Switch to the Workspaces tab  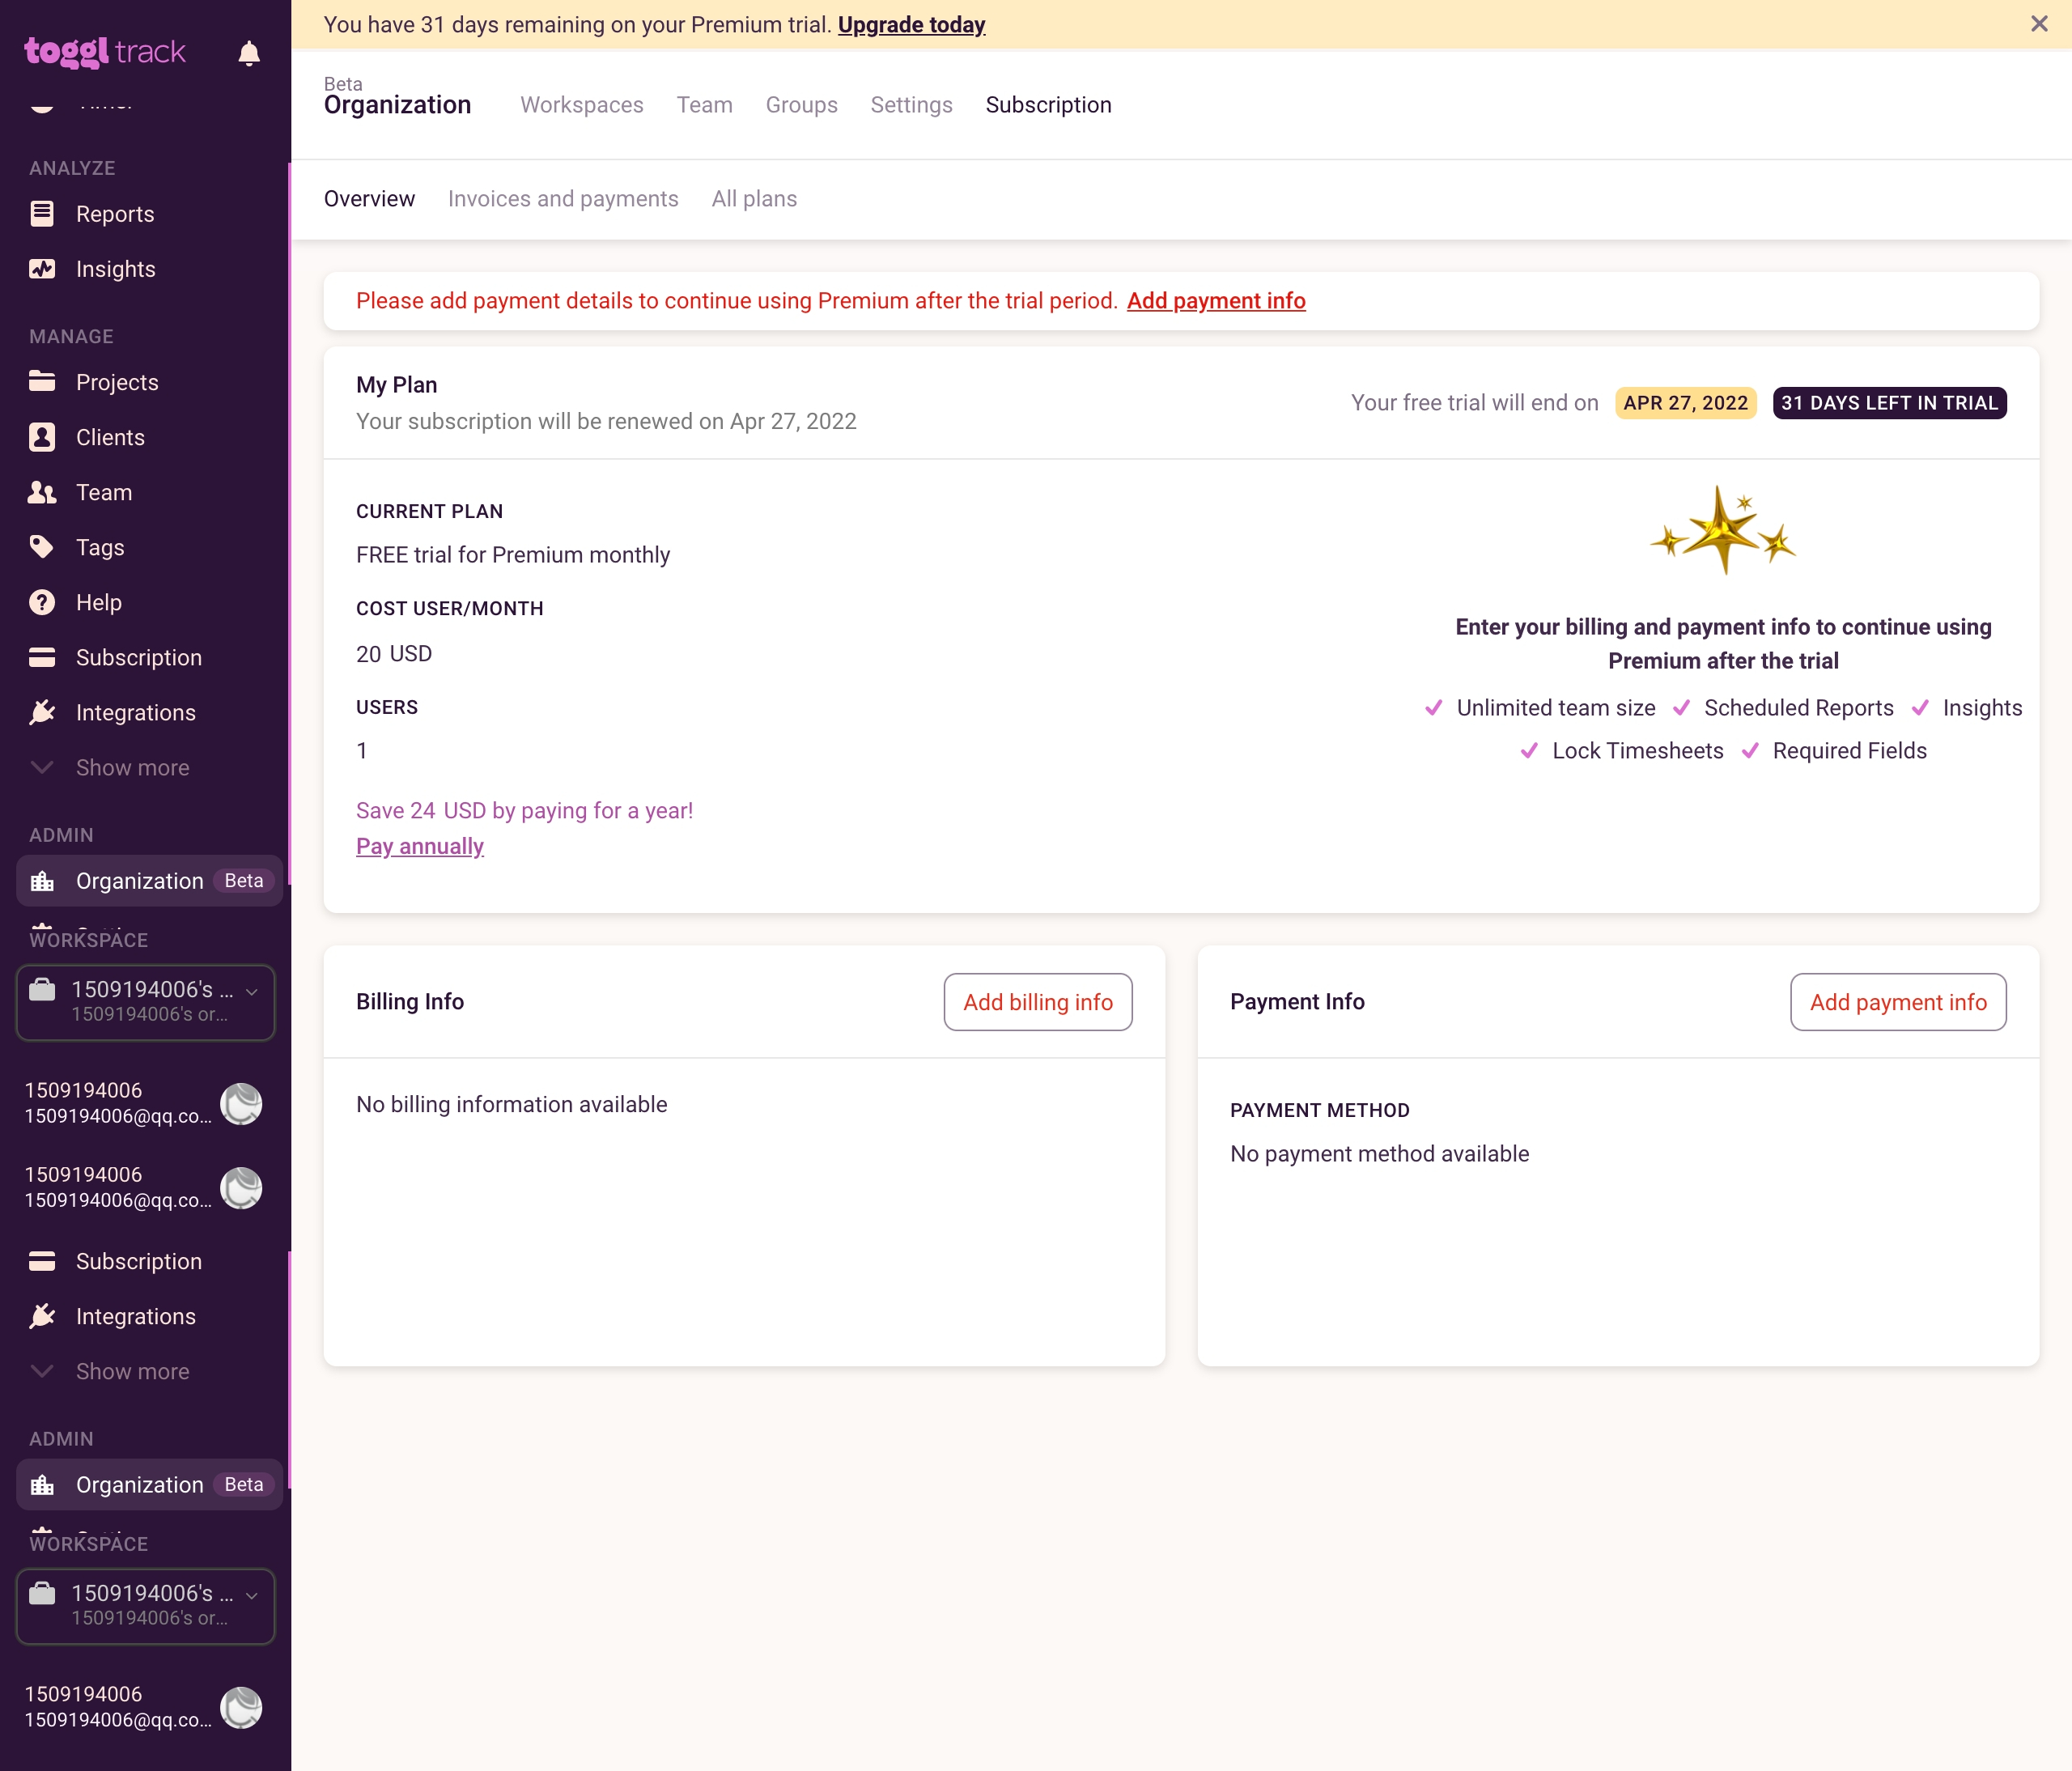[x=582, y=105]
